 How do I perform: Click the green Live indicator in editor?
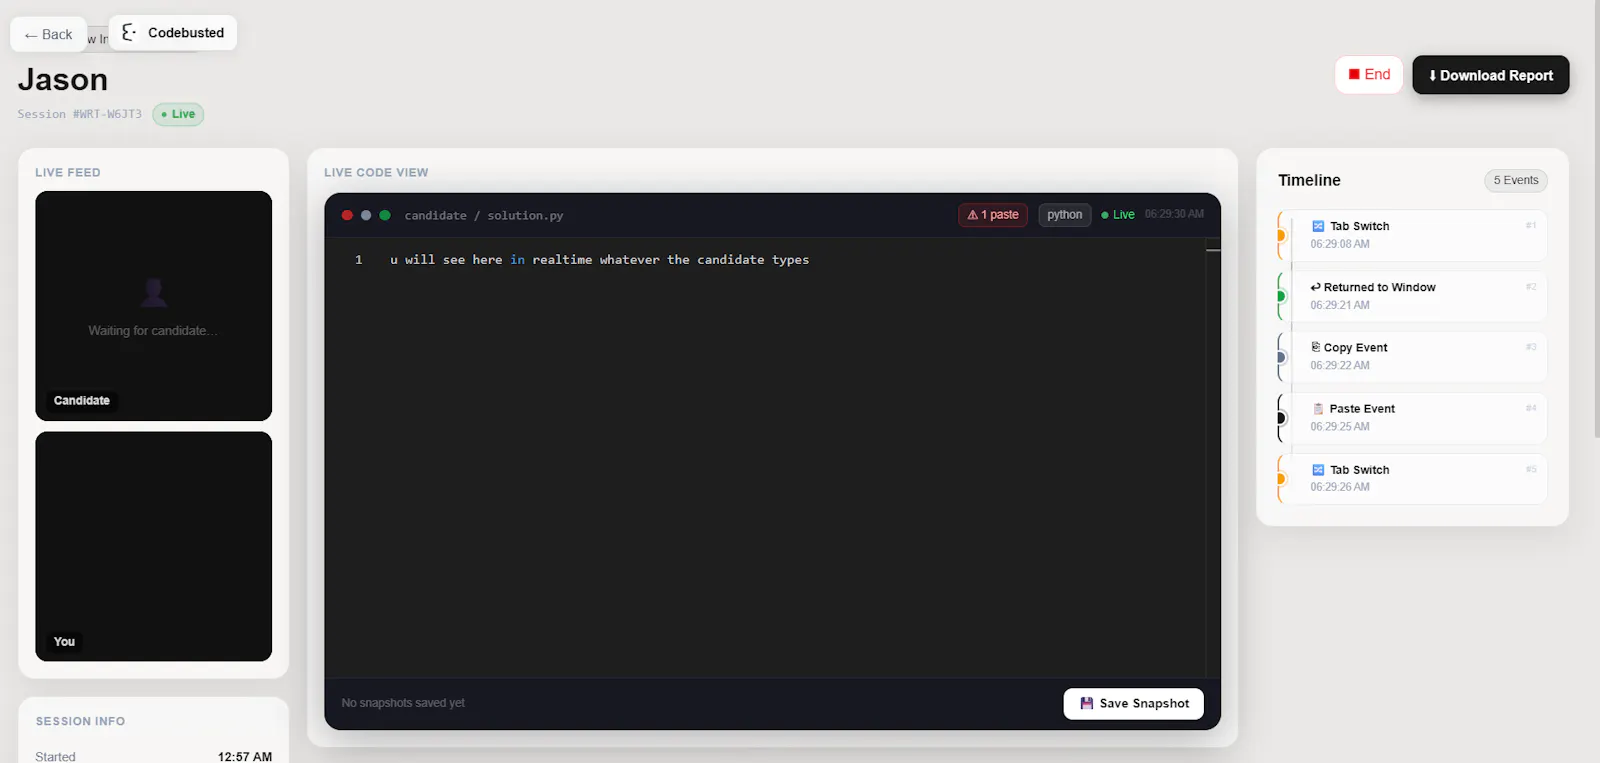(x=1118, y=215)
